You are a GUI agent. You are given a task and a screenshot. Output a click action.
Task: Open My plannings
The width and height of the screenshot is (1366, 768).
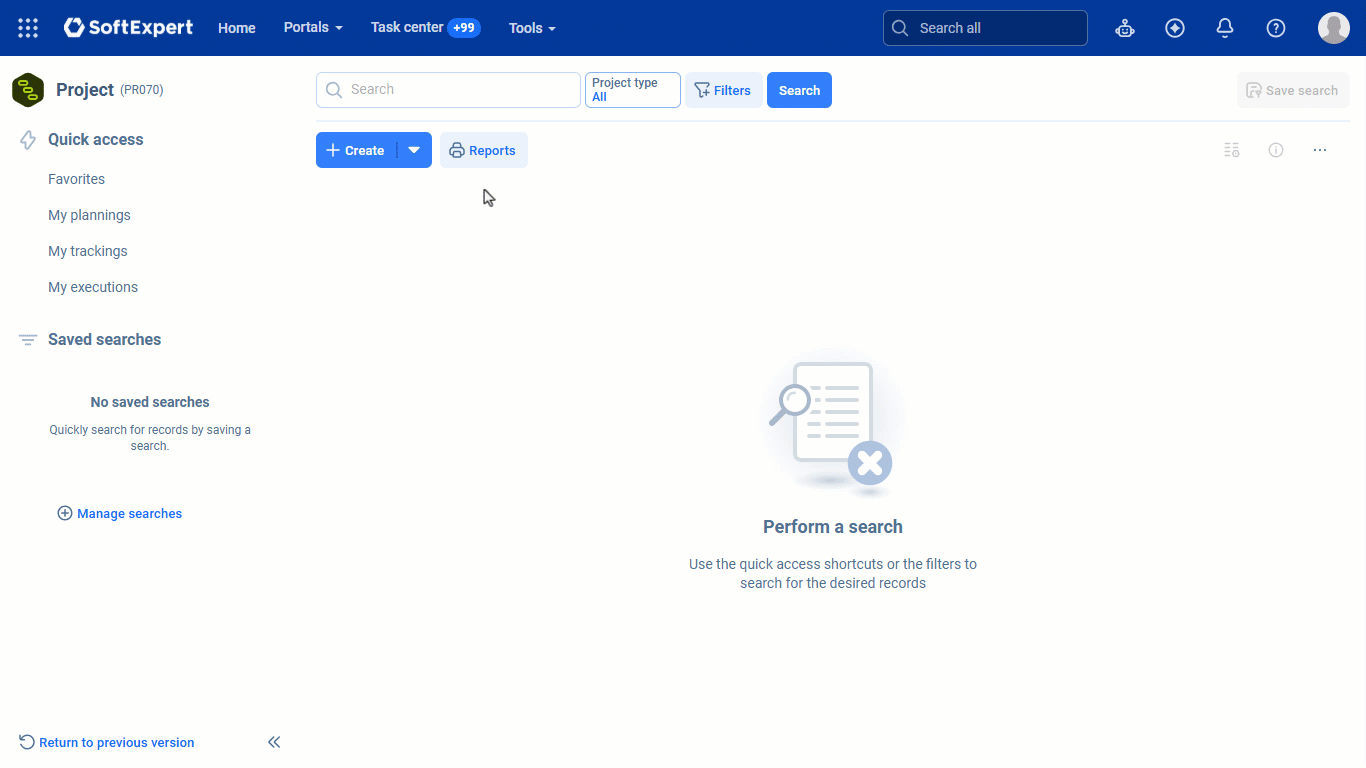[89, 215]
